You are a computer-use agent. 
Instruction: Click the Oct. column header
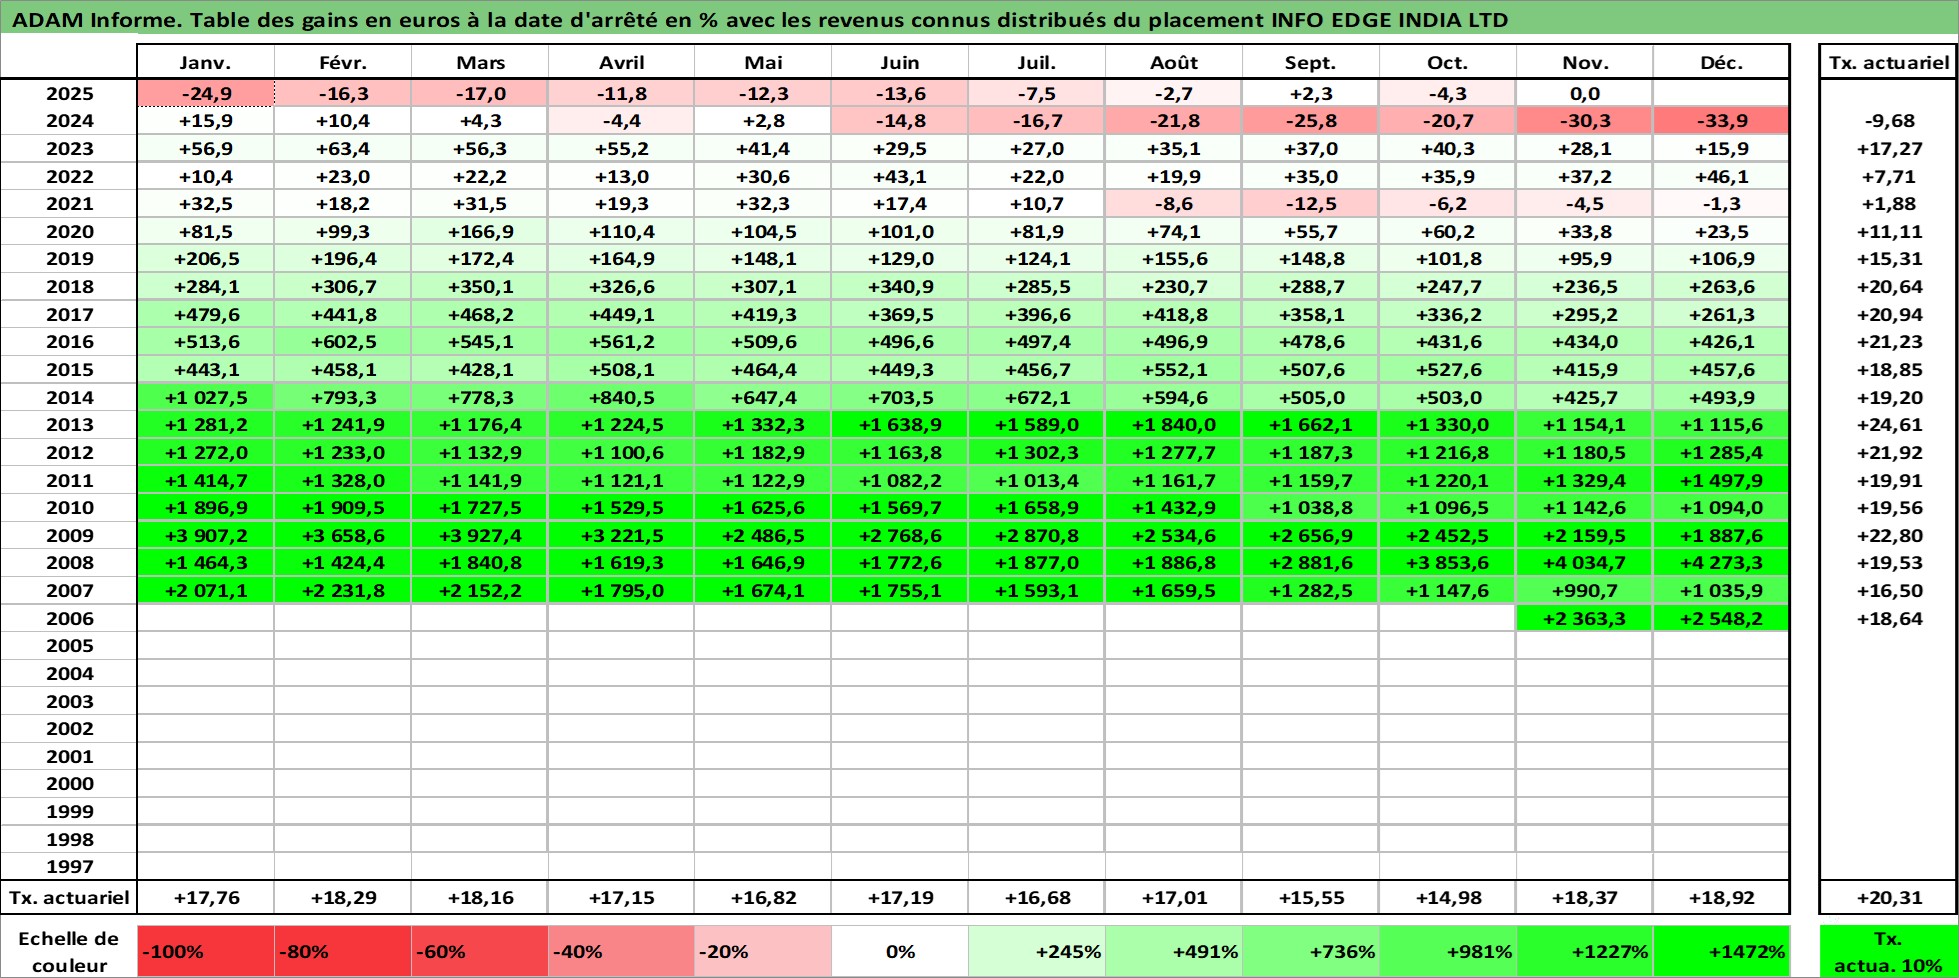tap(1448, 62)
